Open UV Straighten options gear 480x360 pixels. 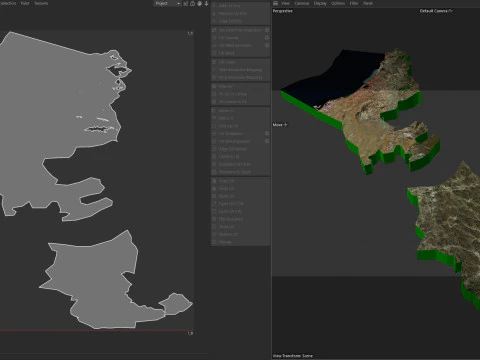click(267, 134)
